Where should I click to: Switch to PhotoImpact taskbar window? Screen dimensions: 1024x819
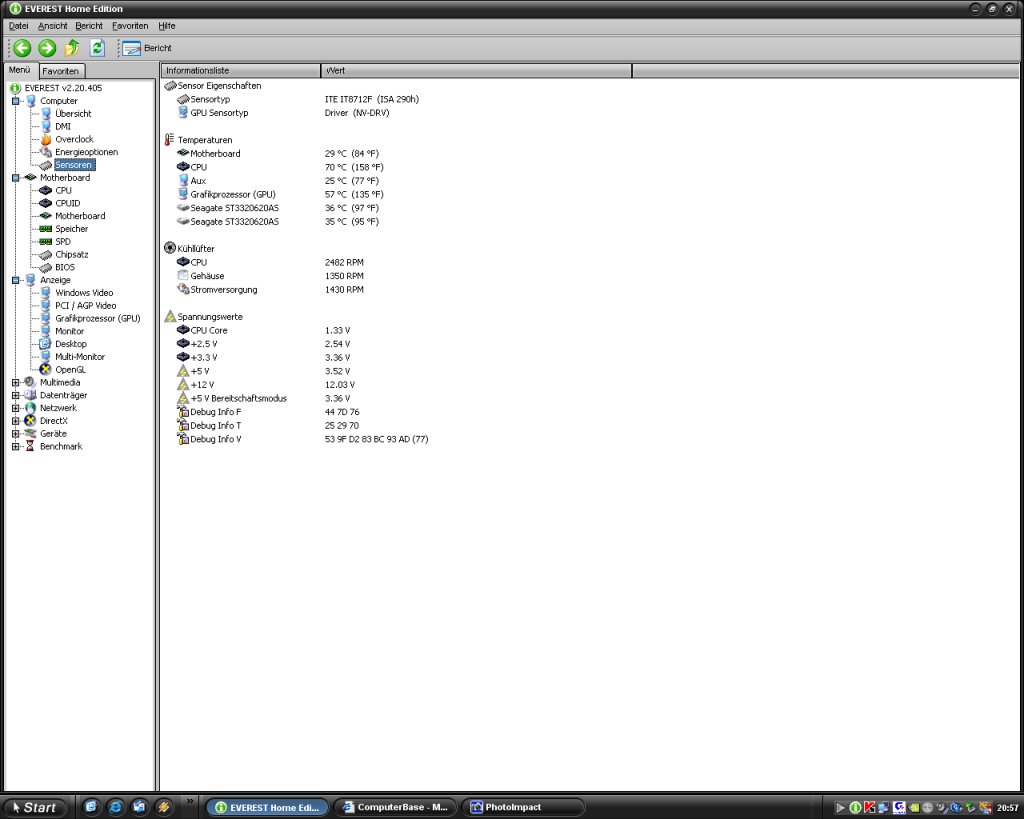point(522,807)
